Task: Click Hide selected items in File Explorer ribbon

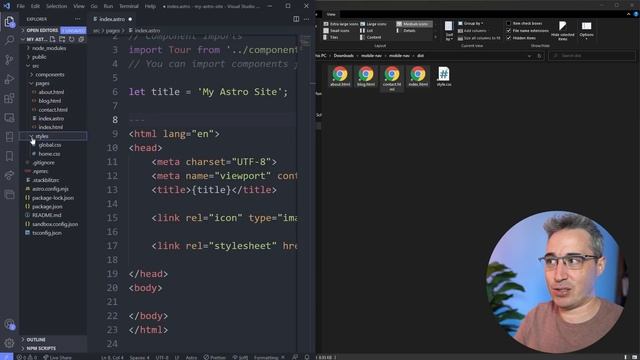Action: [x=562, y=31]
